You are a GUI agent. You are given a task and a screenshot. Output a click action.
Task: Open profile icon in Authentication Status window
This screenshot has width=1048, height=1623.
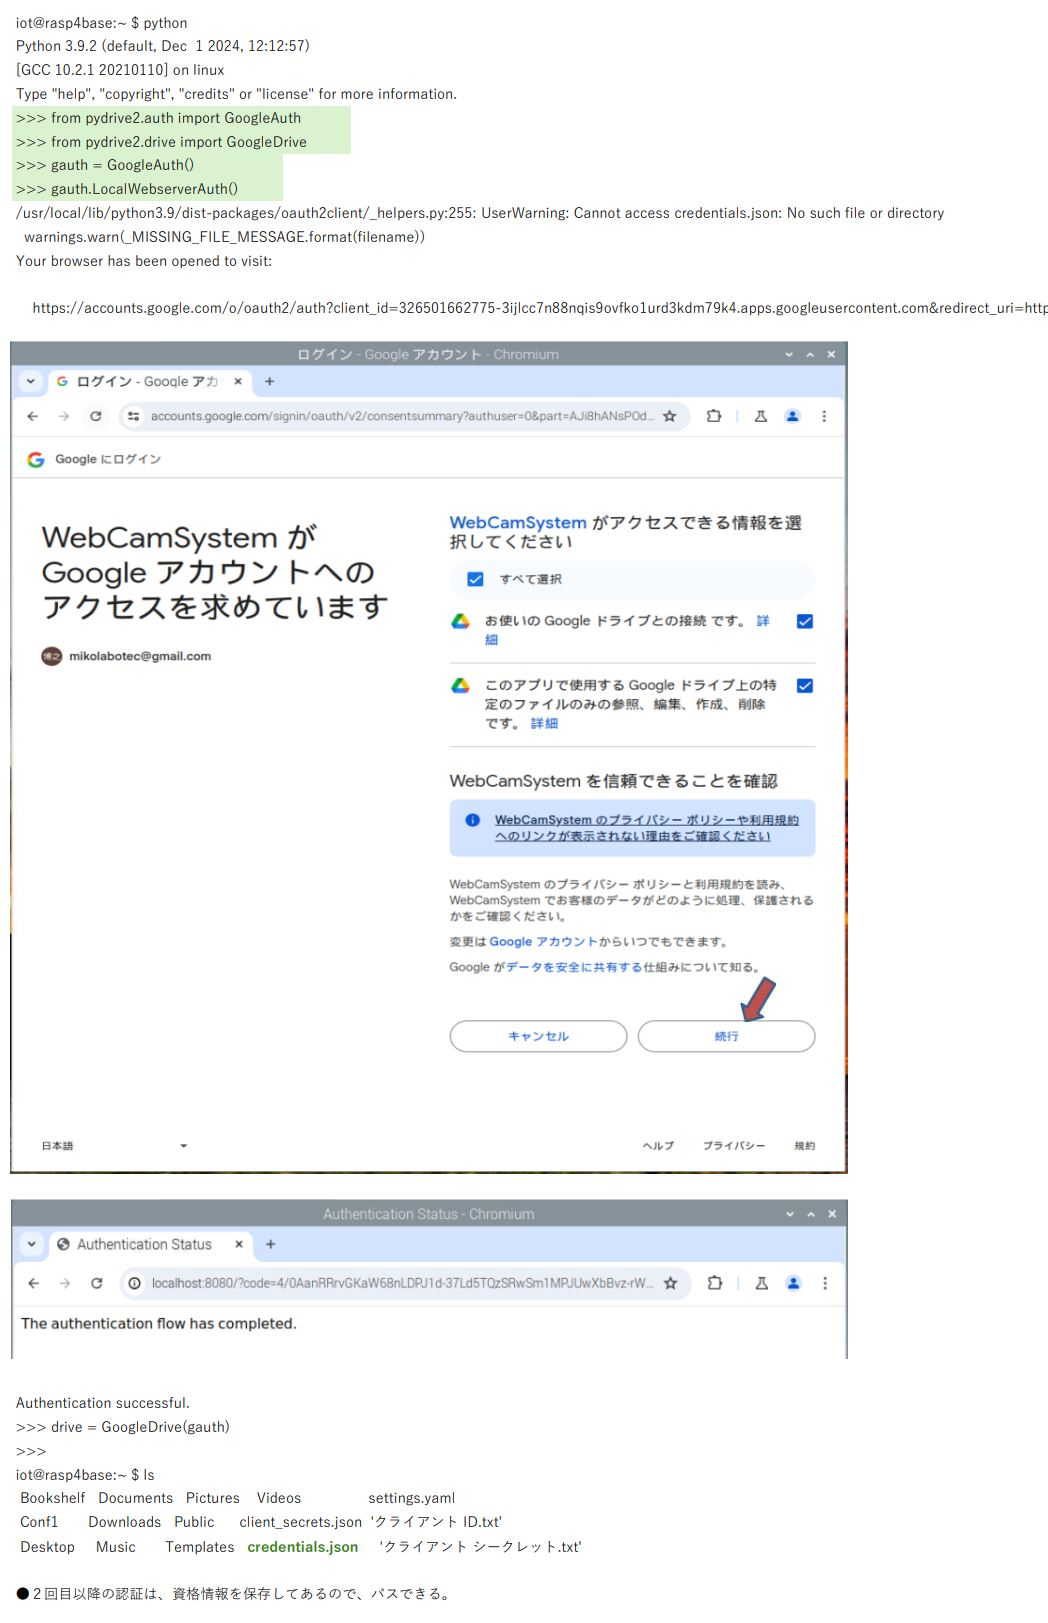(x=794, y=1283)
